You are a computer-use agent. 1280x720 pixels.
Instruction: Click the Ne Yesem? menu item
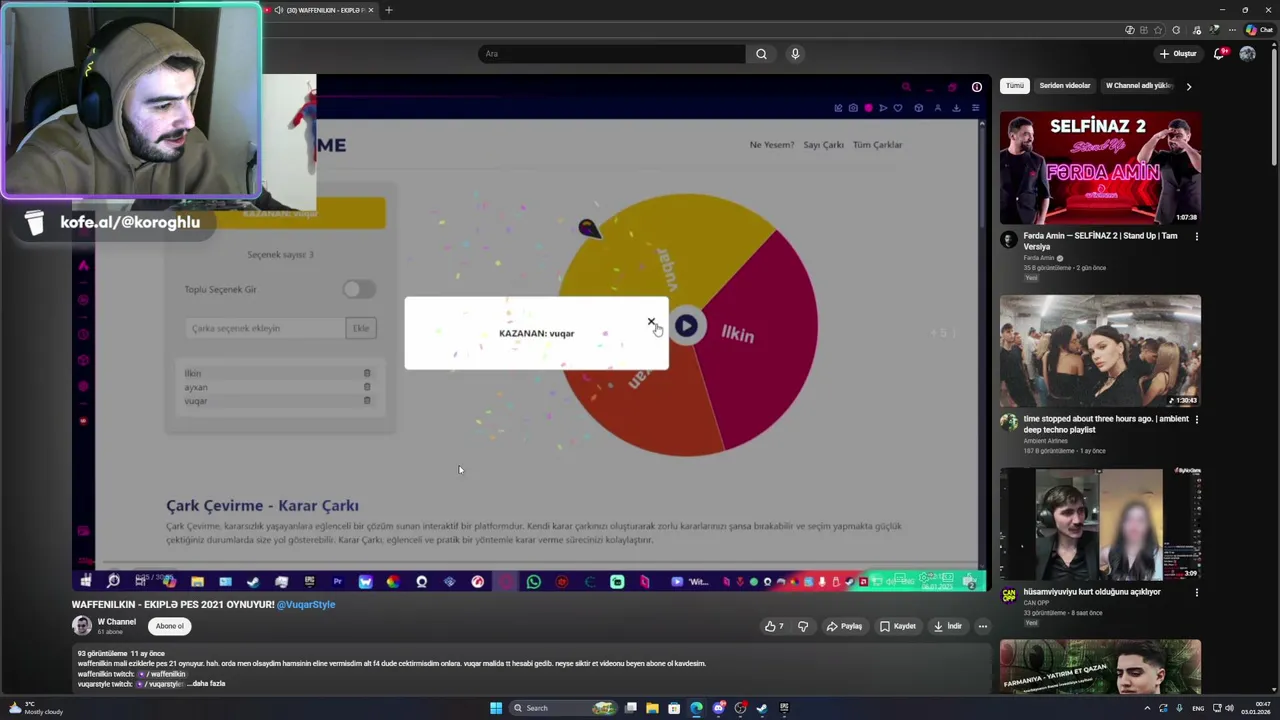click(772, 145)
